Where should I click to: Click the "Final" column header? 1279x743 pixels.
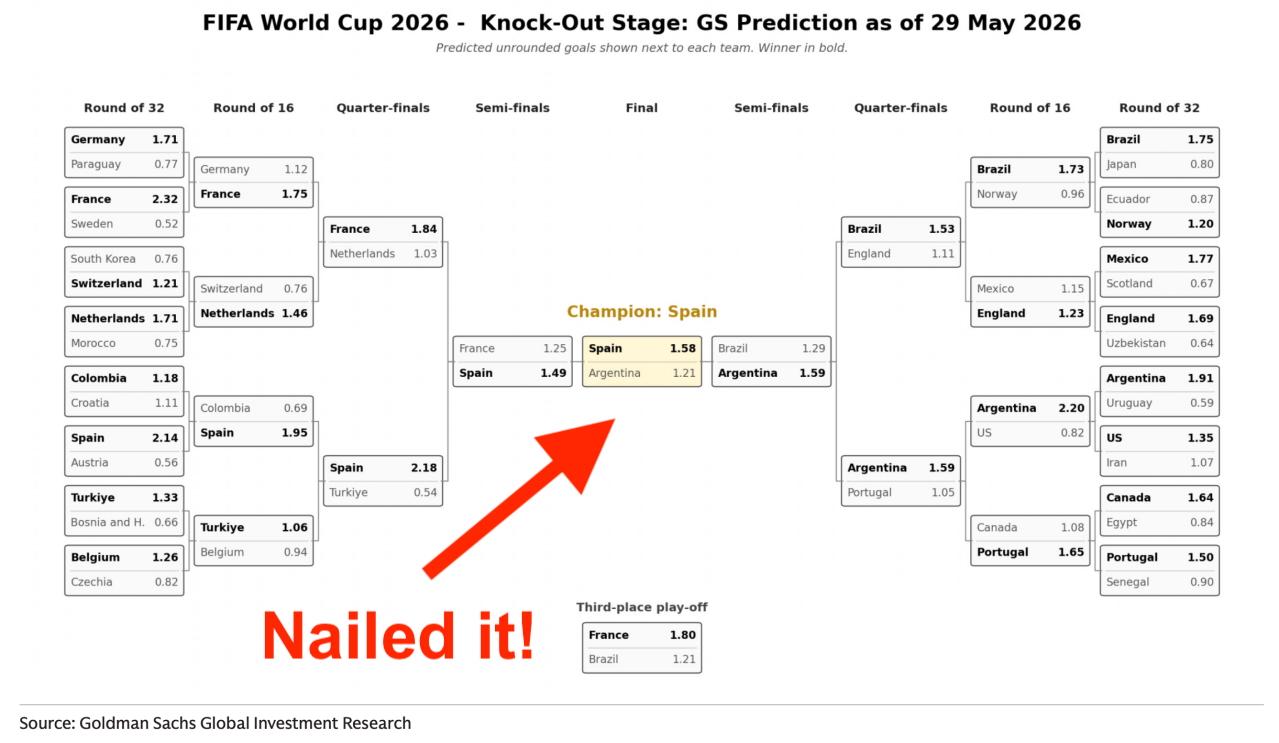[x=642, y=108]
